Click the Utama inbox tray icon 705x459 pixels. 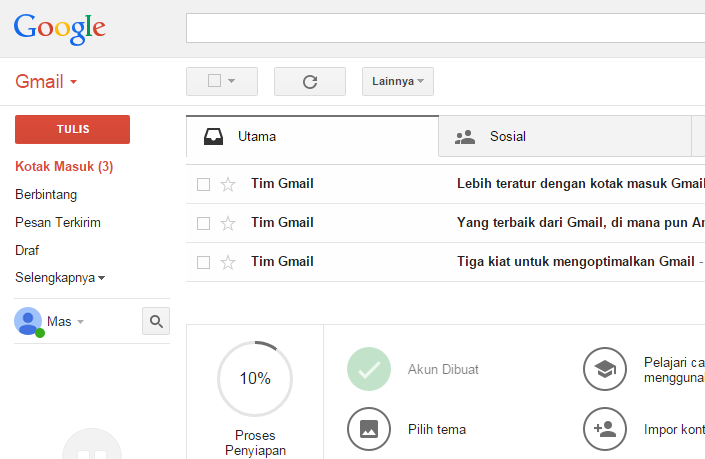point(213,137)
